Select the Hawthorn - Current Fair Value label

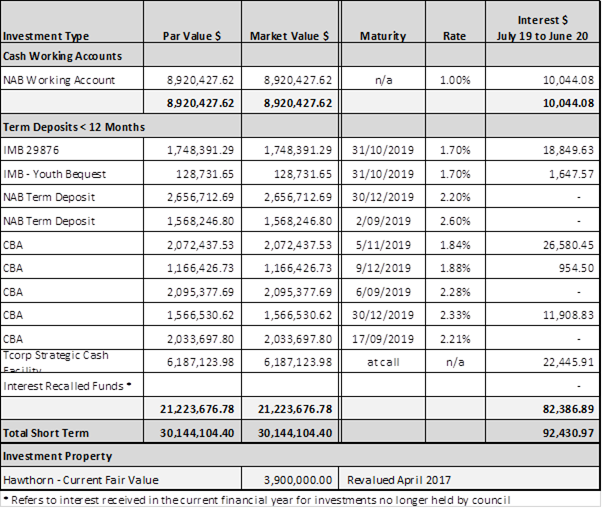80,479
